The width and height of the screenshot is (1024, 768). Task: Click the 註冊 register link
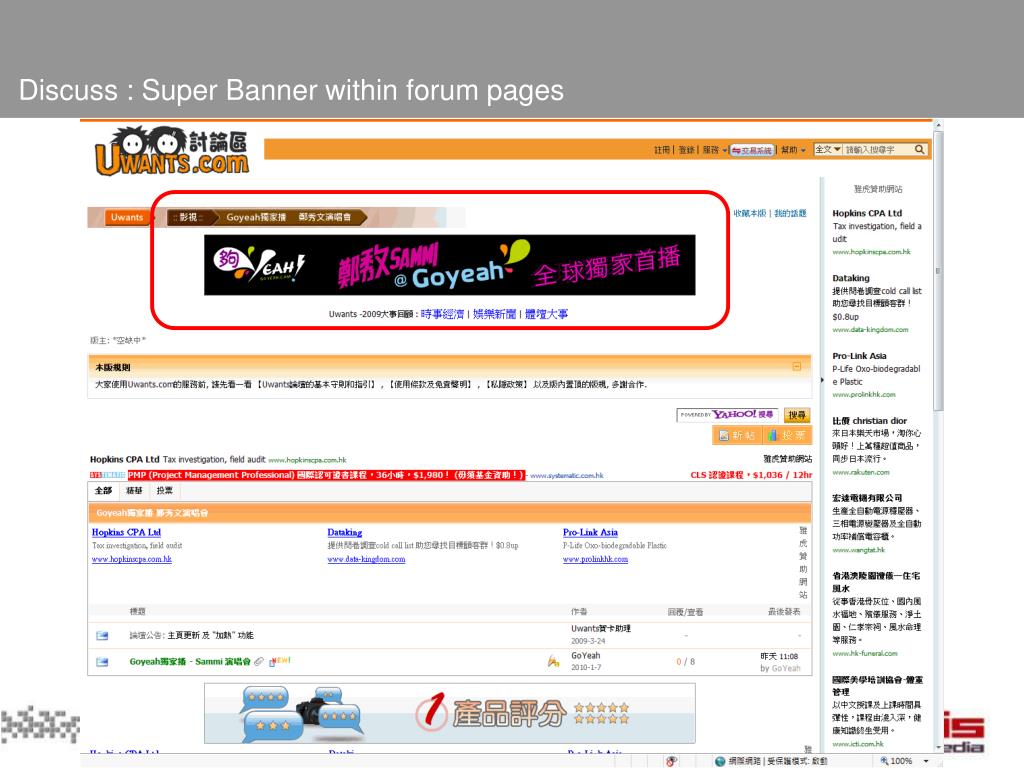click(x=662, y=150)
